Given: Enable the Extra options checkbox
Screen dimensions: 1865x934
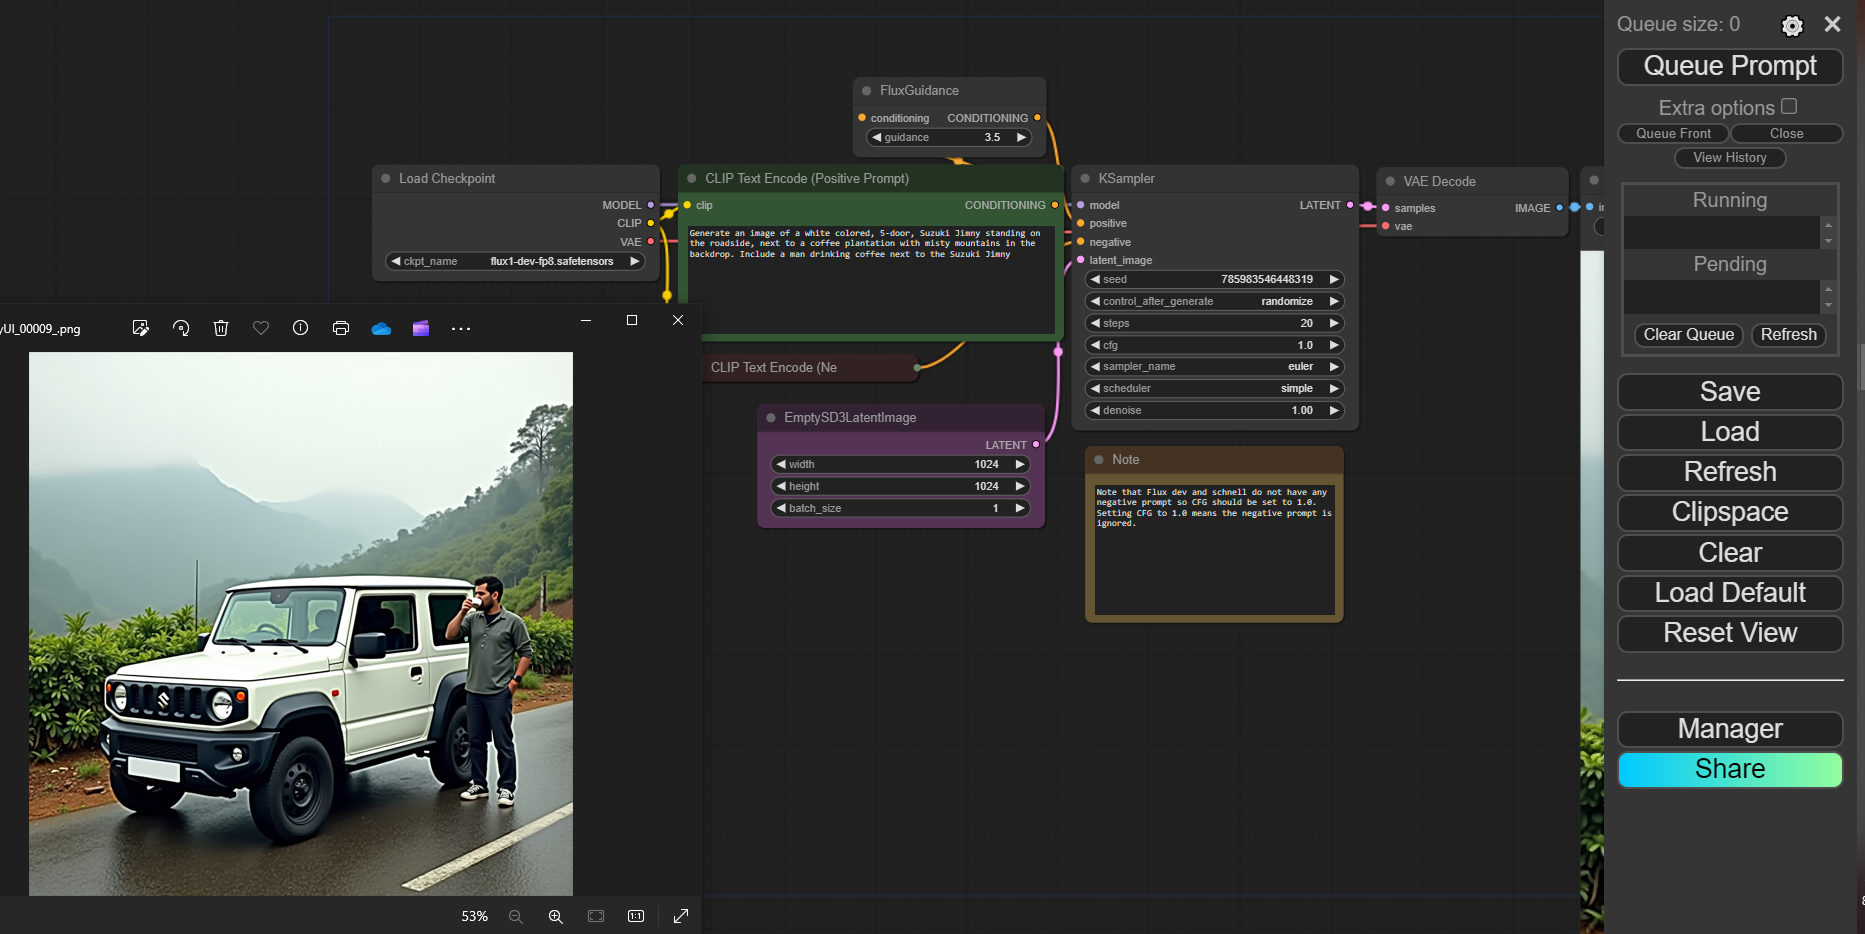Looking at the screenshot, I should pos(1789,106).
